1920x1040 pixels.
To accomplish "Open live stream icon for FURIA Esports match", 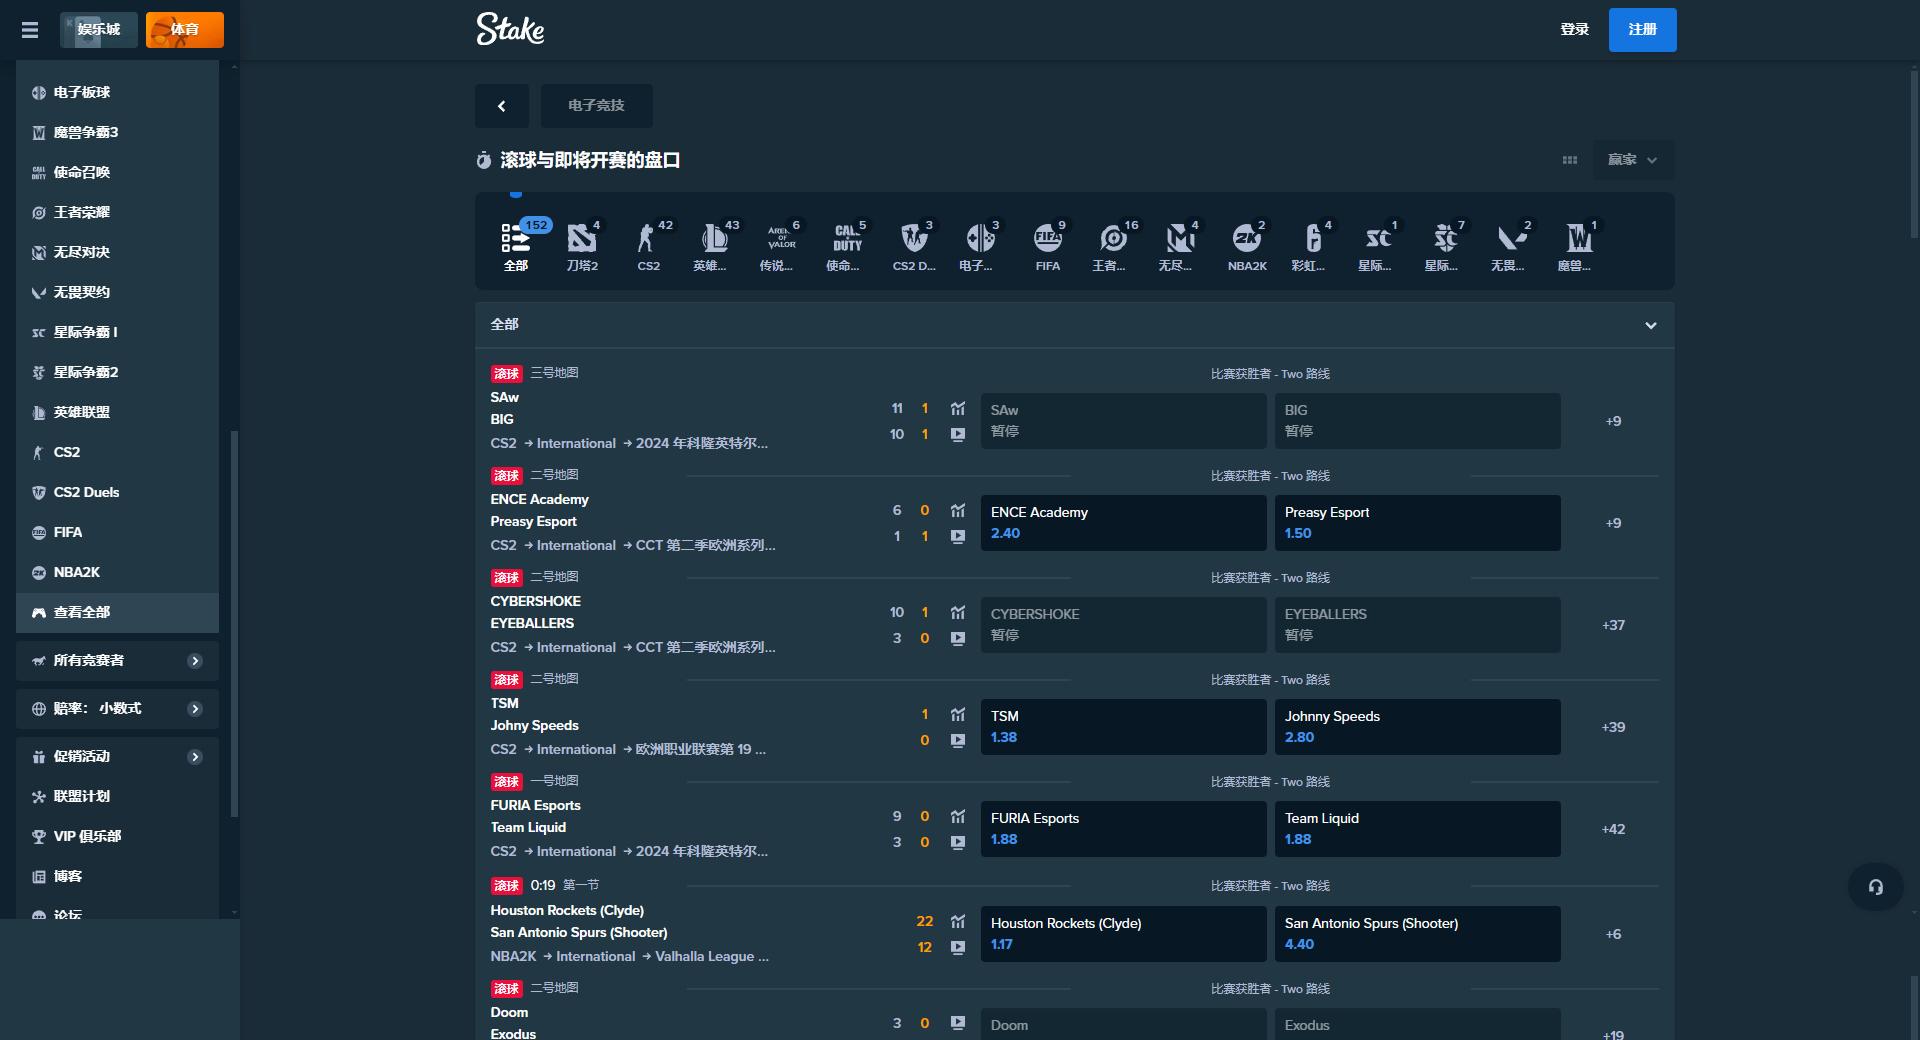I will tap(958, 843).
